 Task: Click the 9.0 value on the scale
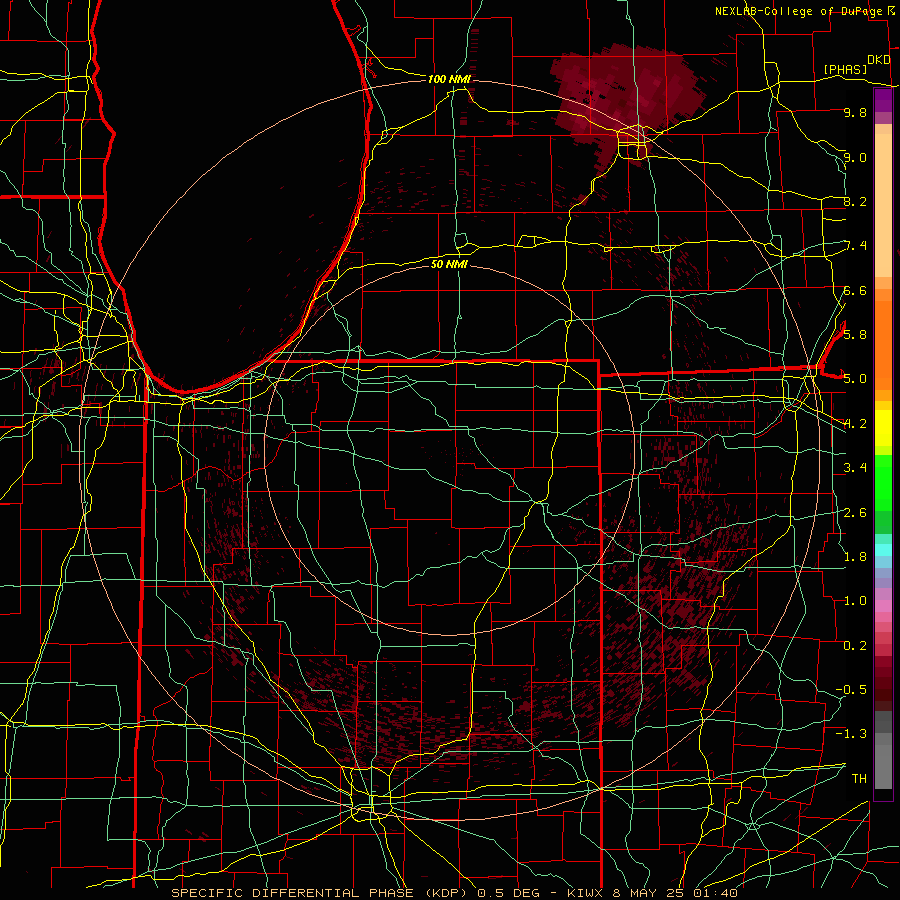click(x=855, y=157)
